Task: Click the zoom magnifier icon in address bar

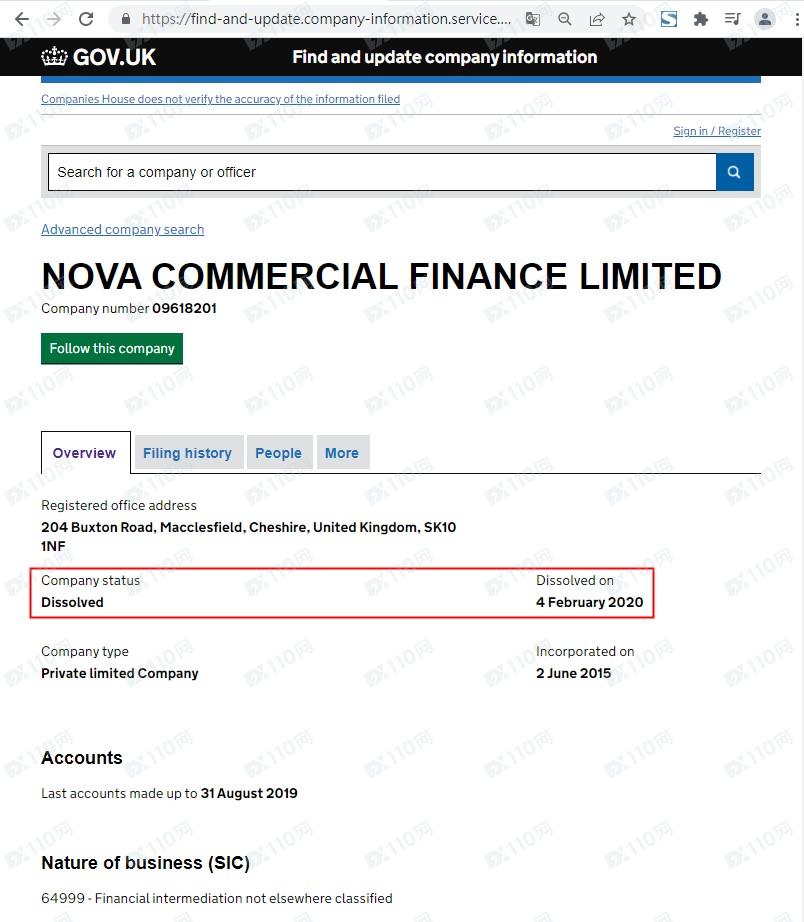Action: (x=565, y=19)
